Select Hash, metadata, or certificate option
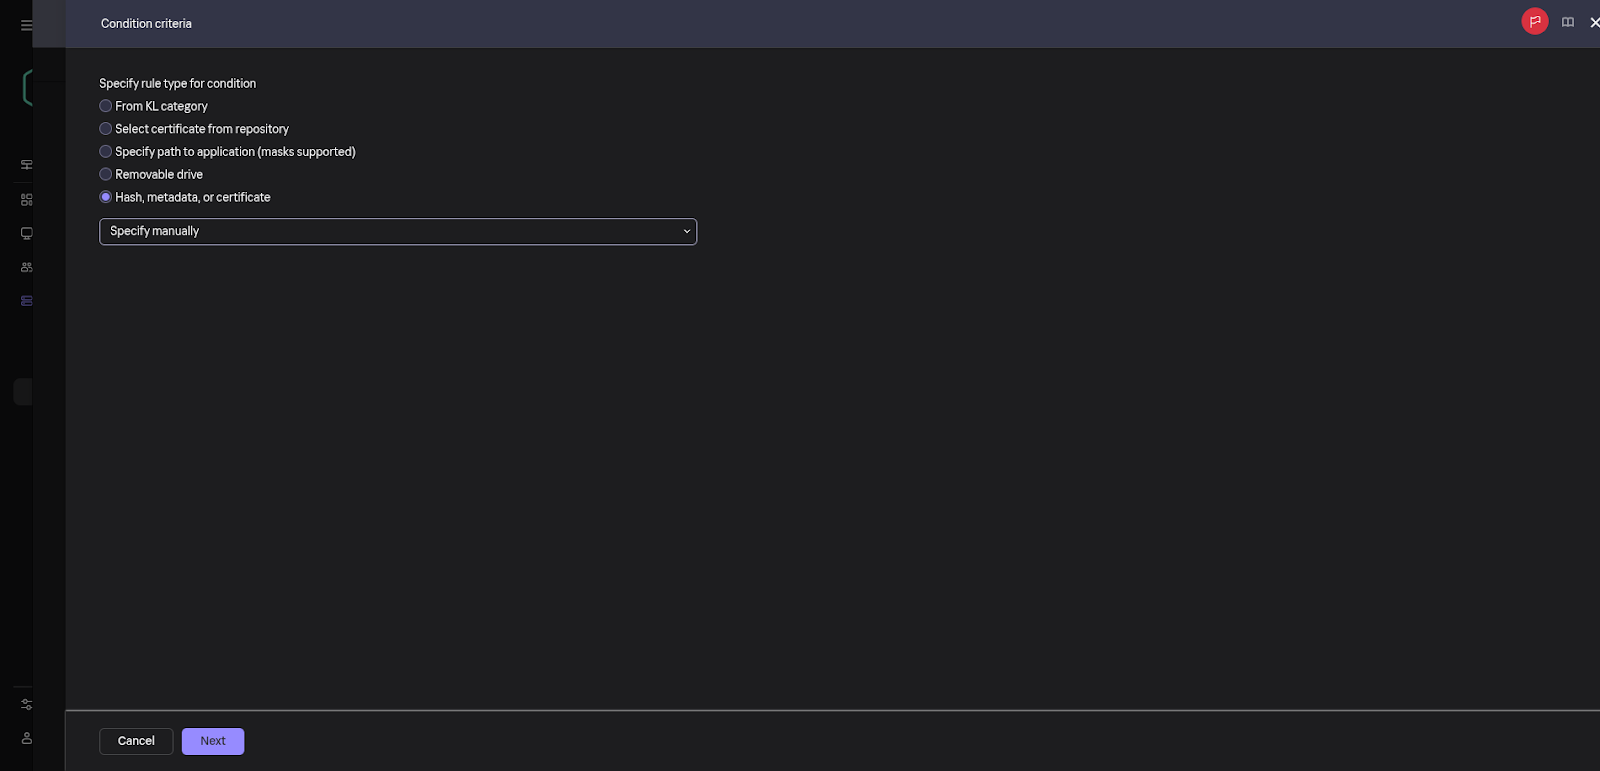 click(106, 197)
